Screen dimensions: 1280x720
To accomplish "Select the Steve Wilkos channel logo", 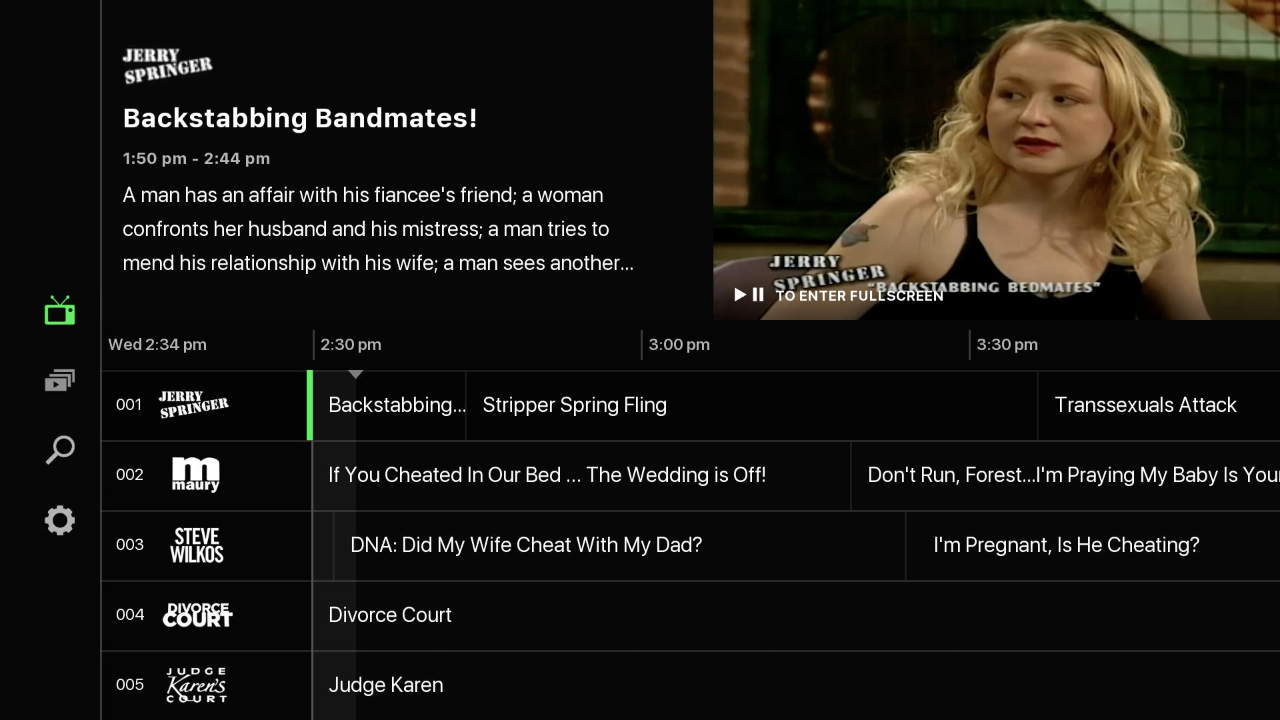I will pos(196,545).
